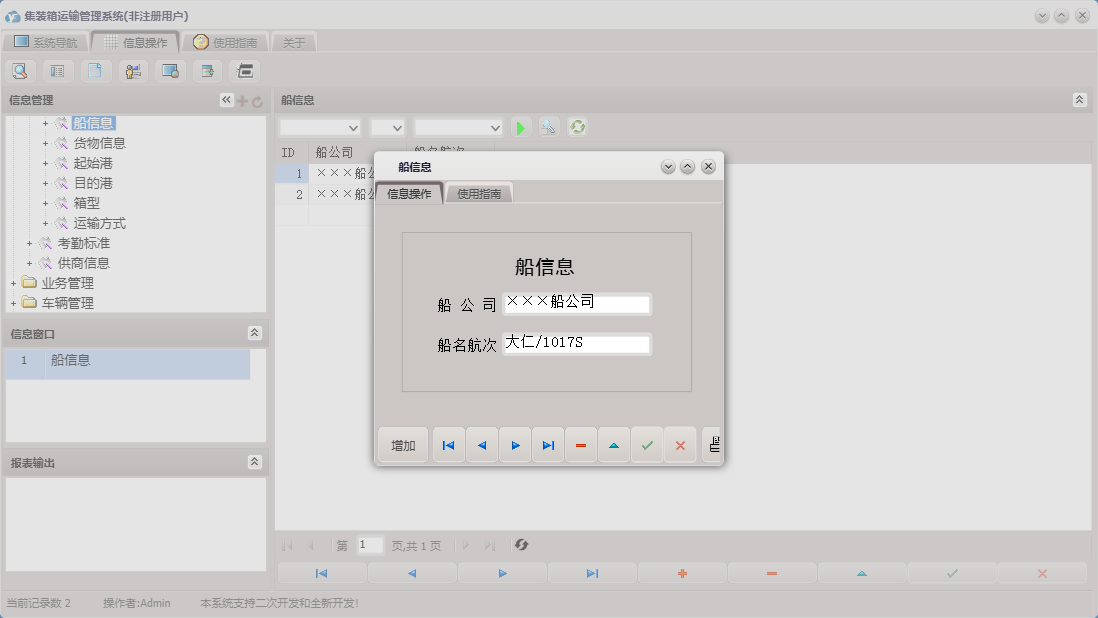The height and width of the screenshot is (618, 1098).
Task: Click the green play arrow to run query
Action: [520, 127]
